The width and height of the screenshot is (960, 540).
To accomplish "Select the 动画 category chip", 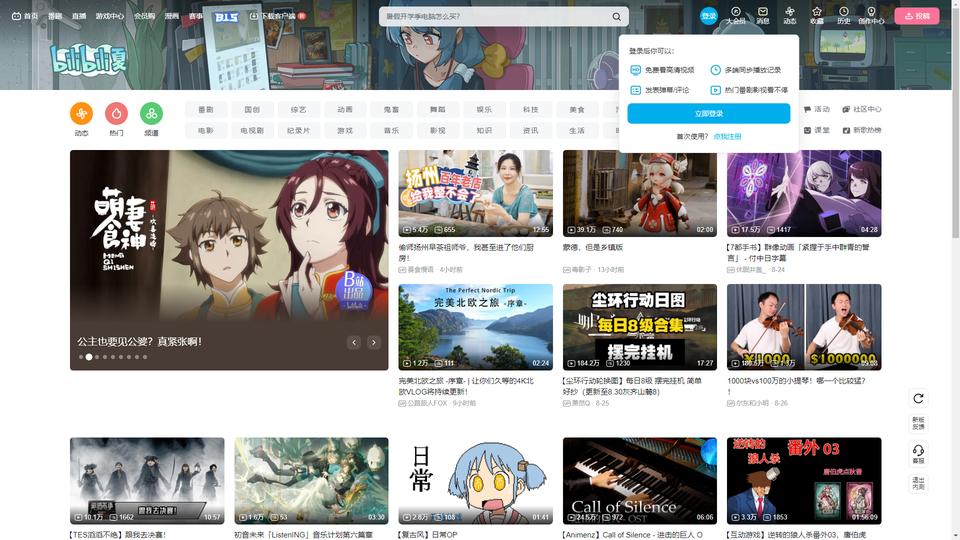I will 345,110.
